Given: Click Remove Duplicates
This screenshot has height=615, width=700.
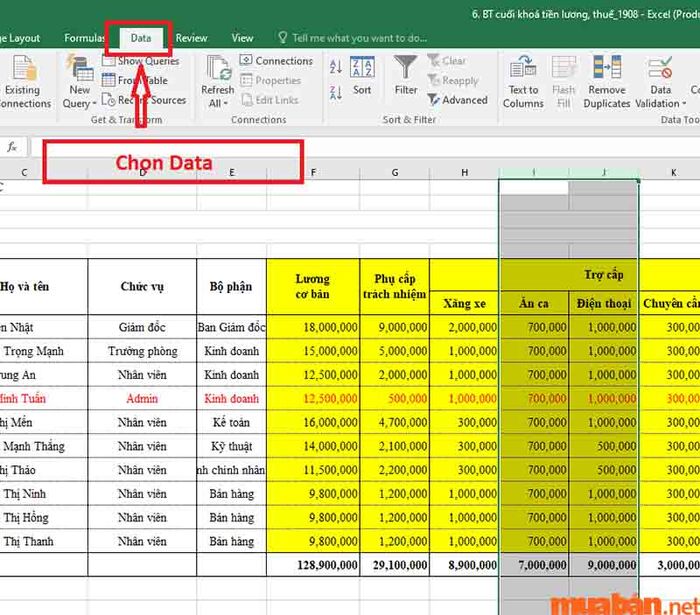Looking at the screenshot, I should point(607,82).
